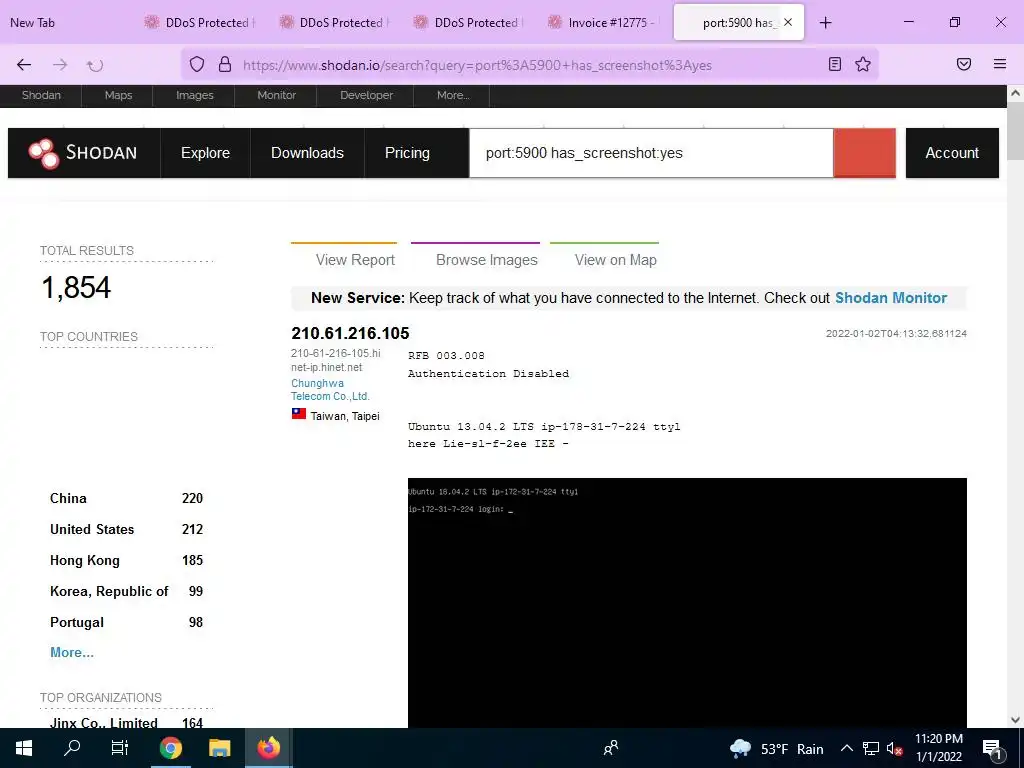Click the network icon in system tray
This screenshot has width=1024, height=768.
click(871, 748)
